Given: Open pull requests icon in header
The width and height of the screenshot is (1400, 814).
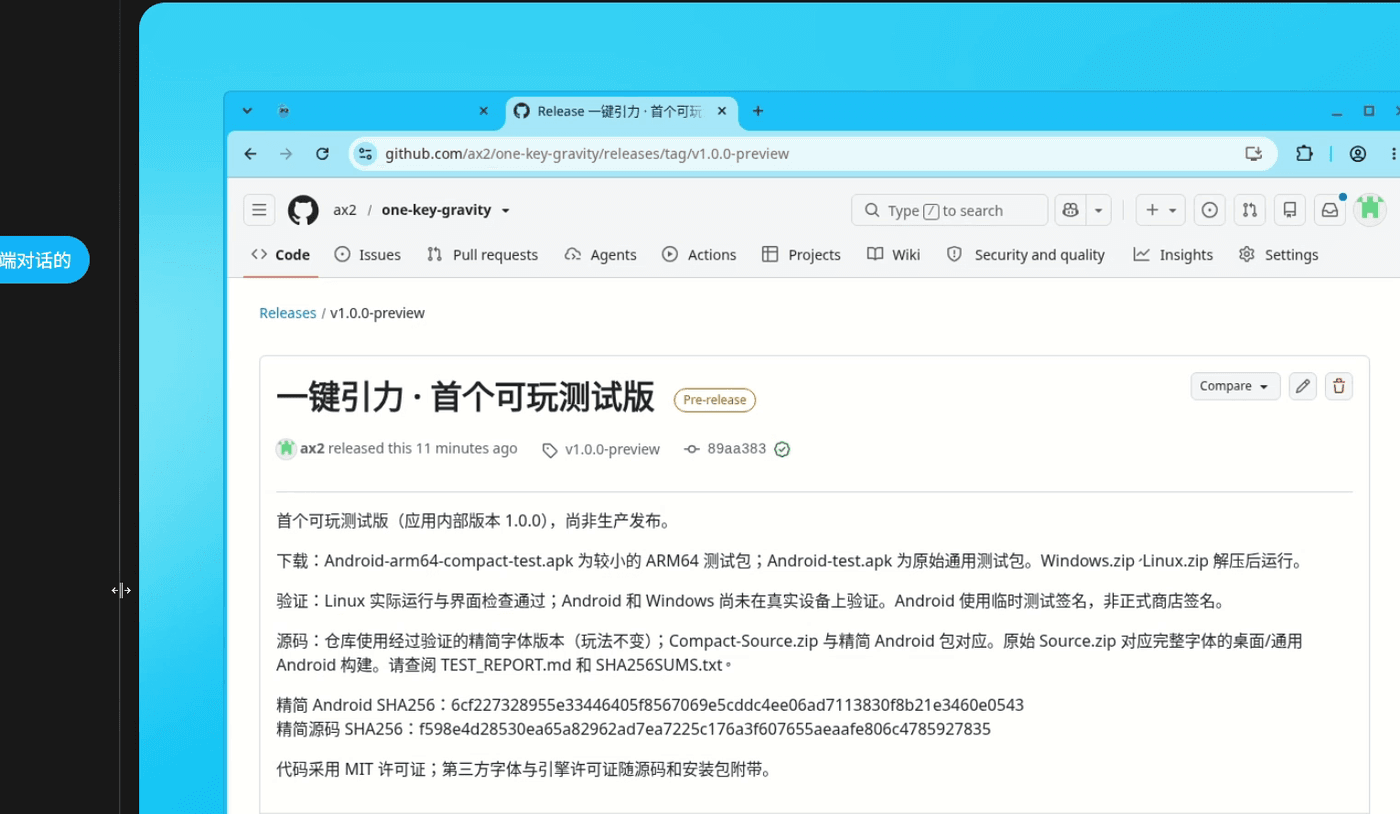Looking at the screenshot, I should [x=1250, y=210].
